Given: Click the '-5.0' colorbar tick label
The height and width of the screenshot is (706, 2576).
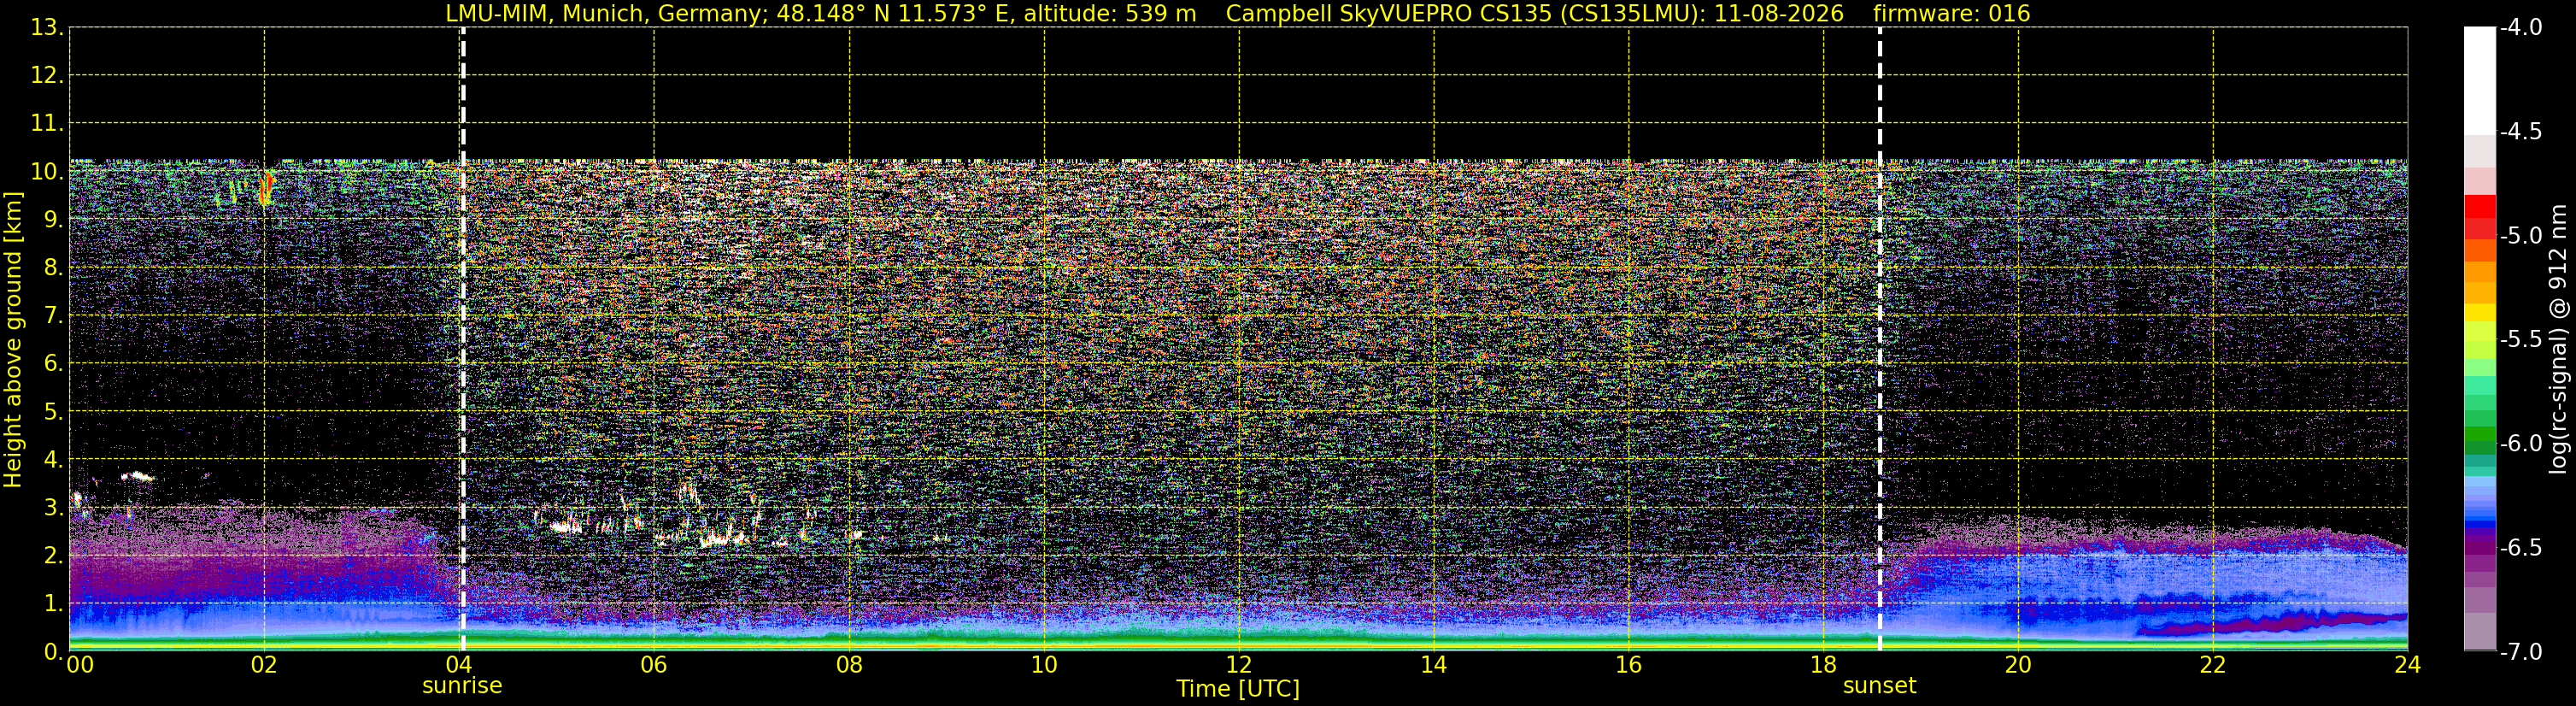Looking at the screenshot, I should point(2520,235).
